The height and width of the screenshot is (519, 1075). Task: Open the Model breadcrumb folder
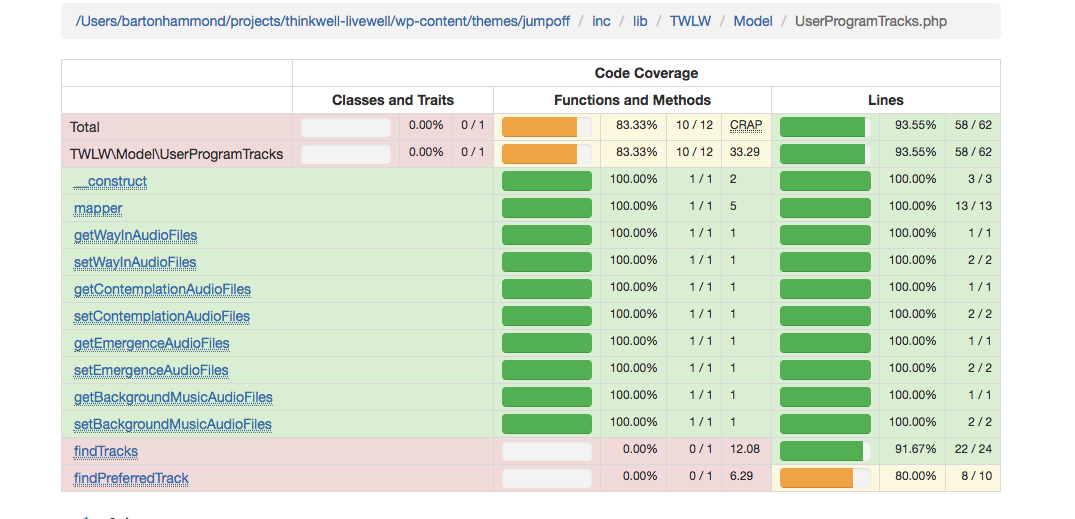pyautogui.click(x=753, y=21)
